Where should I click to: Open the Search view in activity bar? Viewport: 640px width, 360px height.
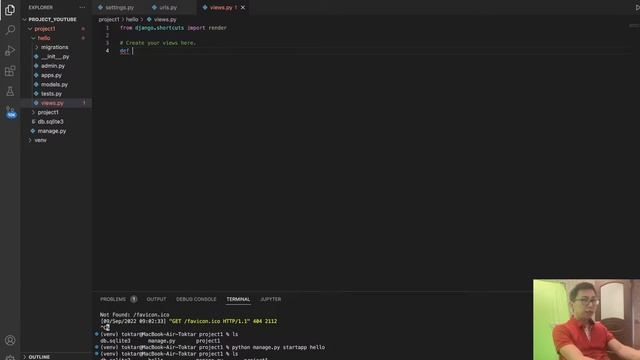10,30
